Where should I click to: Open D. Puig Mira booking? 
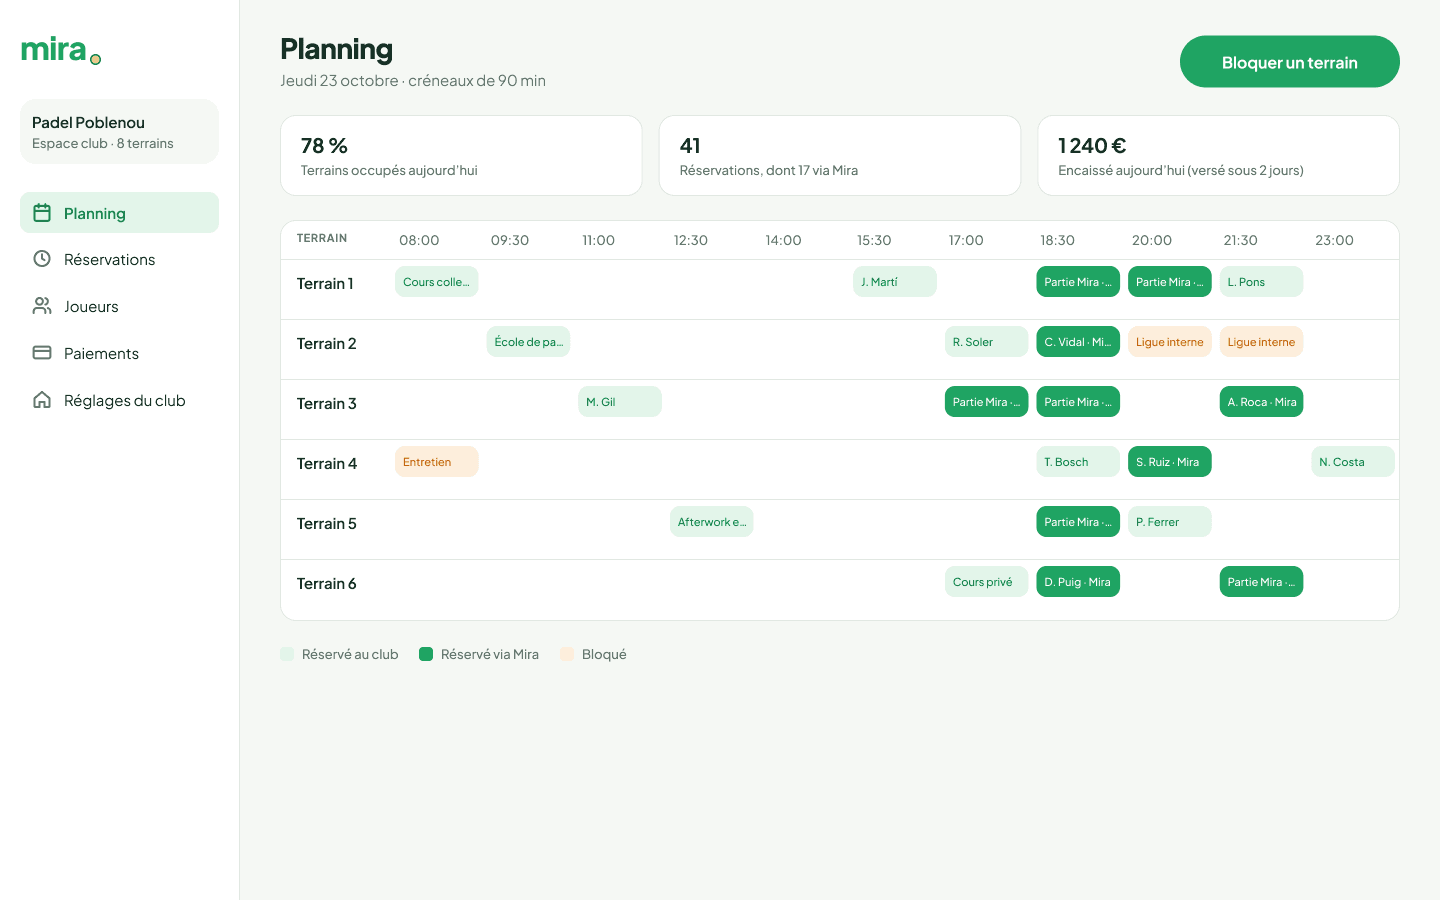click(x=1078, y=582)
